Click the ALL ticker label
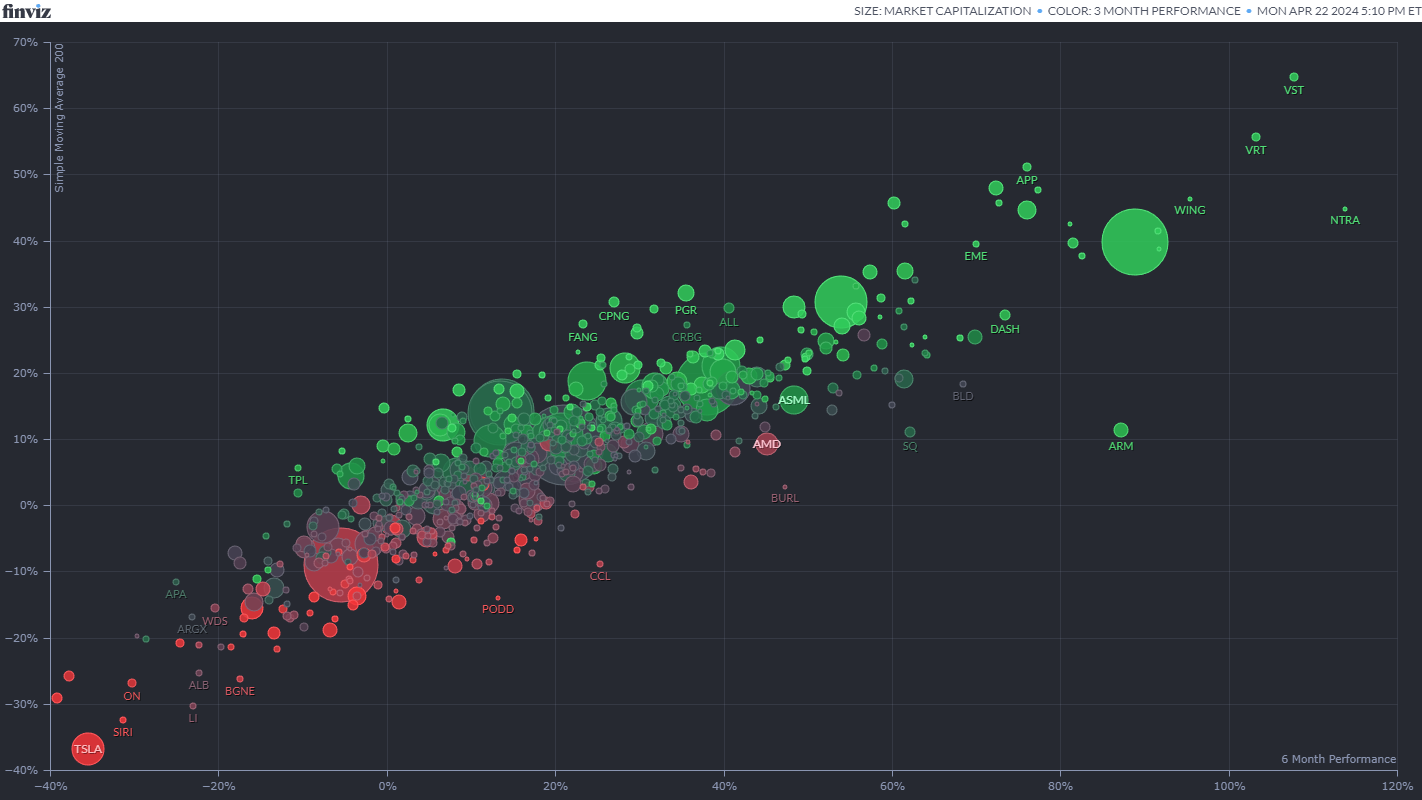This screenshot has width=1422, height=800. point(729,322)
